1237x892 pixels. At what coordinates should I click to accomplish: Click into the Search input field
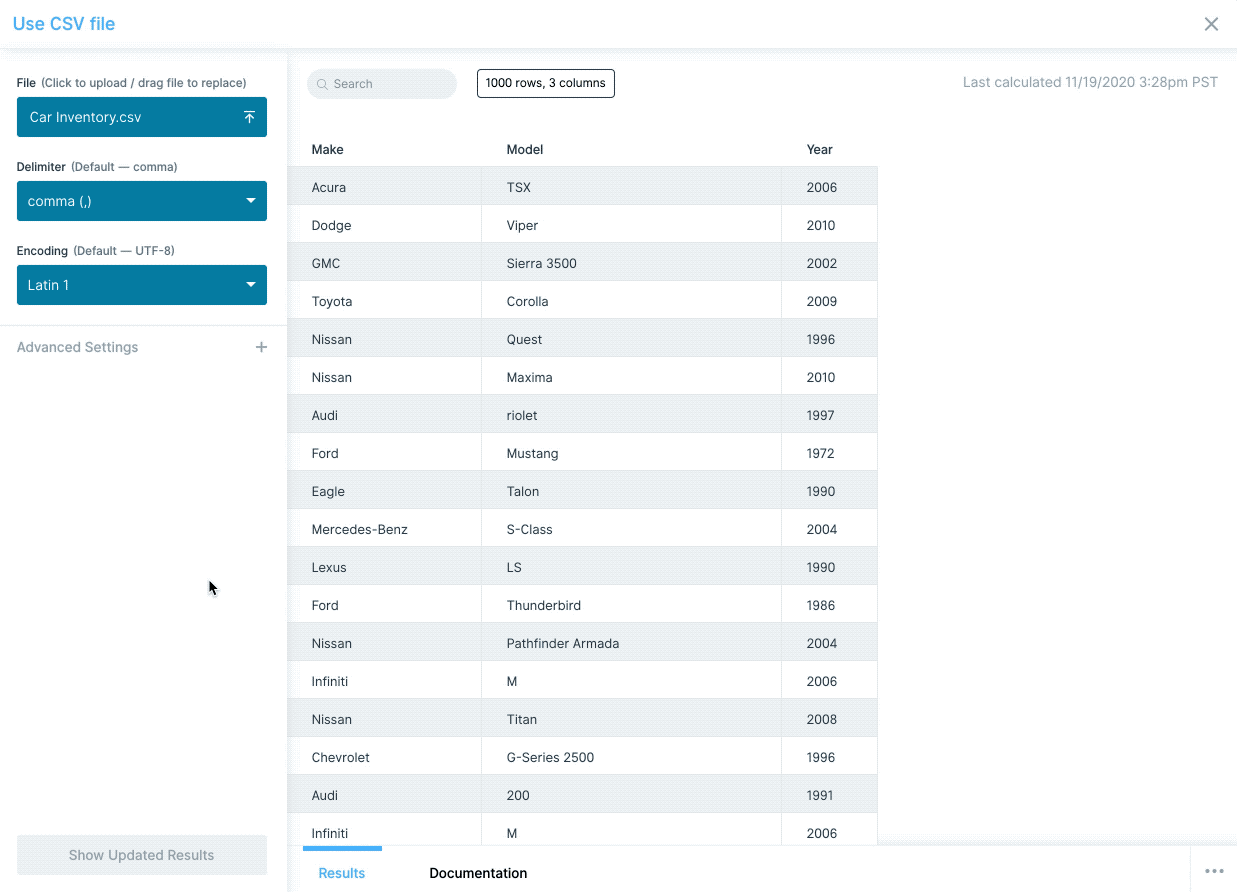coord(382,84)
